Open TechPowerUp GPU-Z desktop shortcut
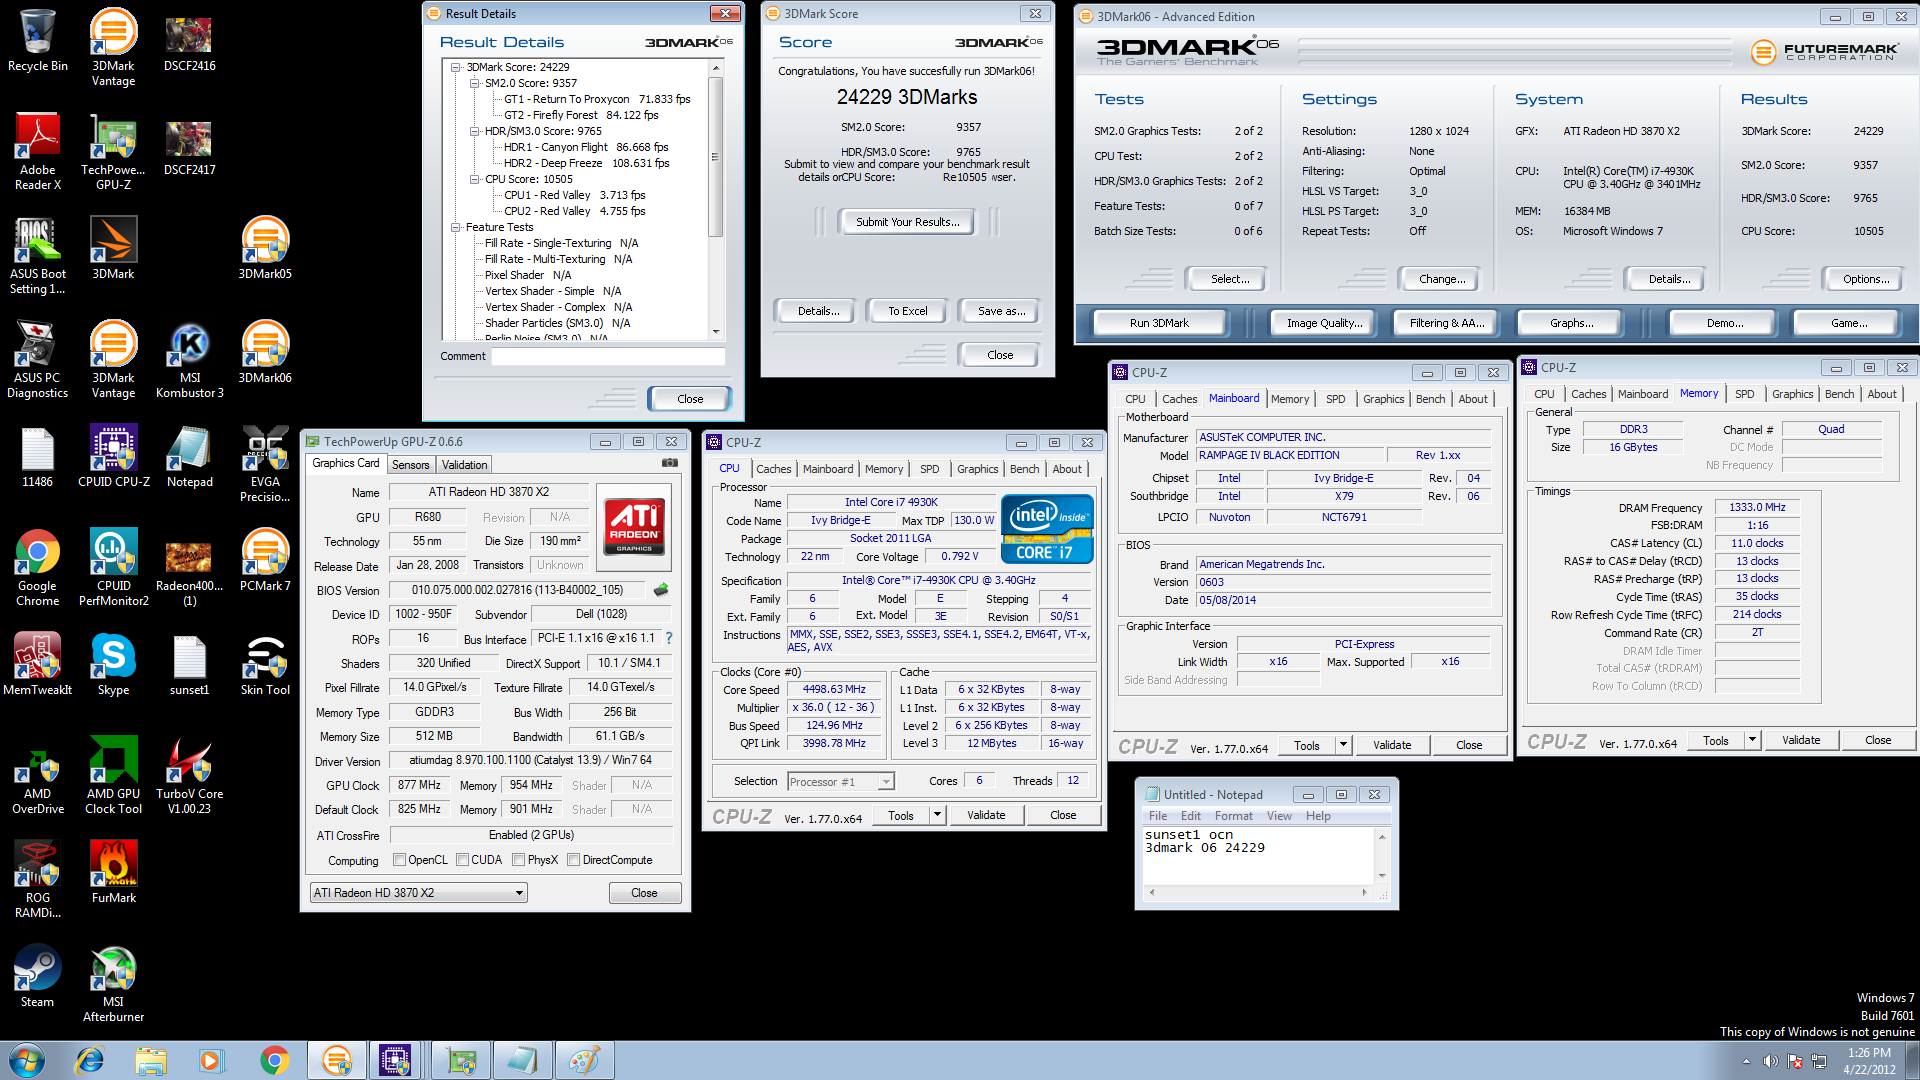1920x1080 pixels. pyautogui.click(x=113, y=152)
